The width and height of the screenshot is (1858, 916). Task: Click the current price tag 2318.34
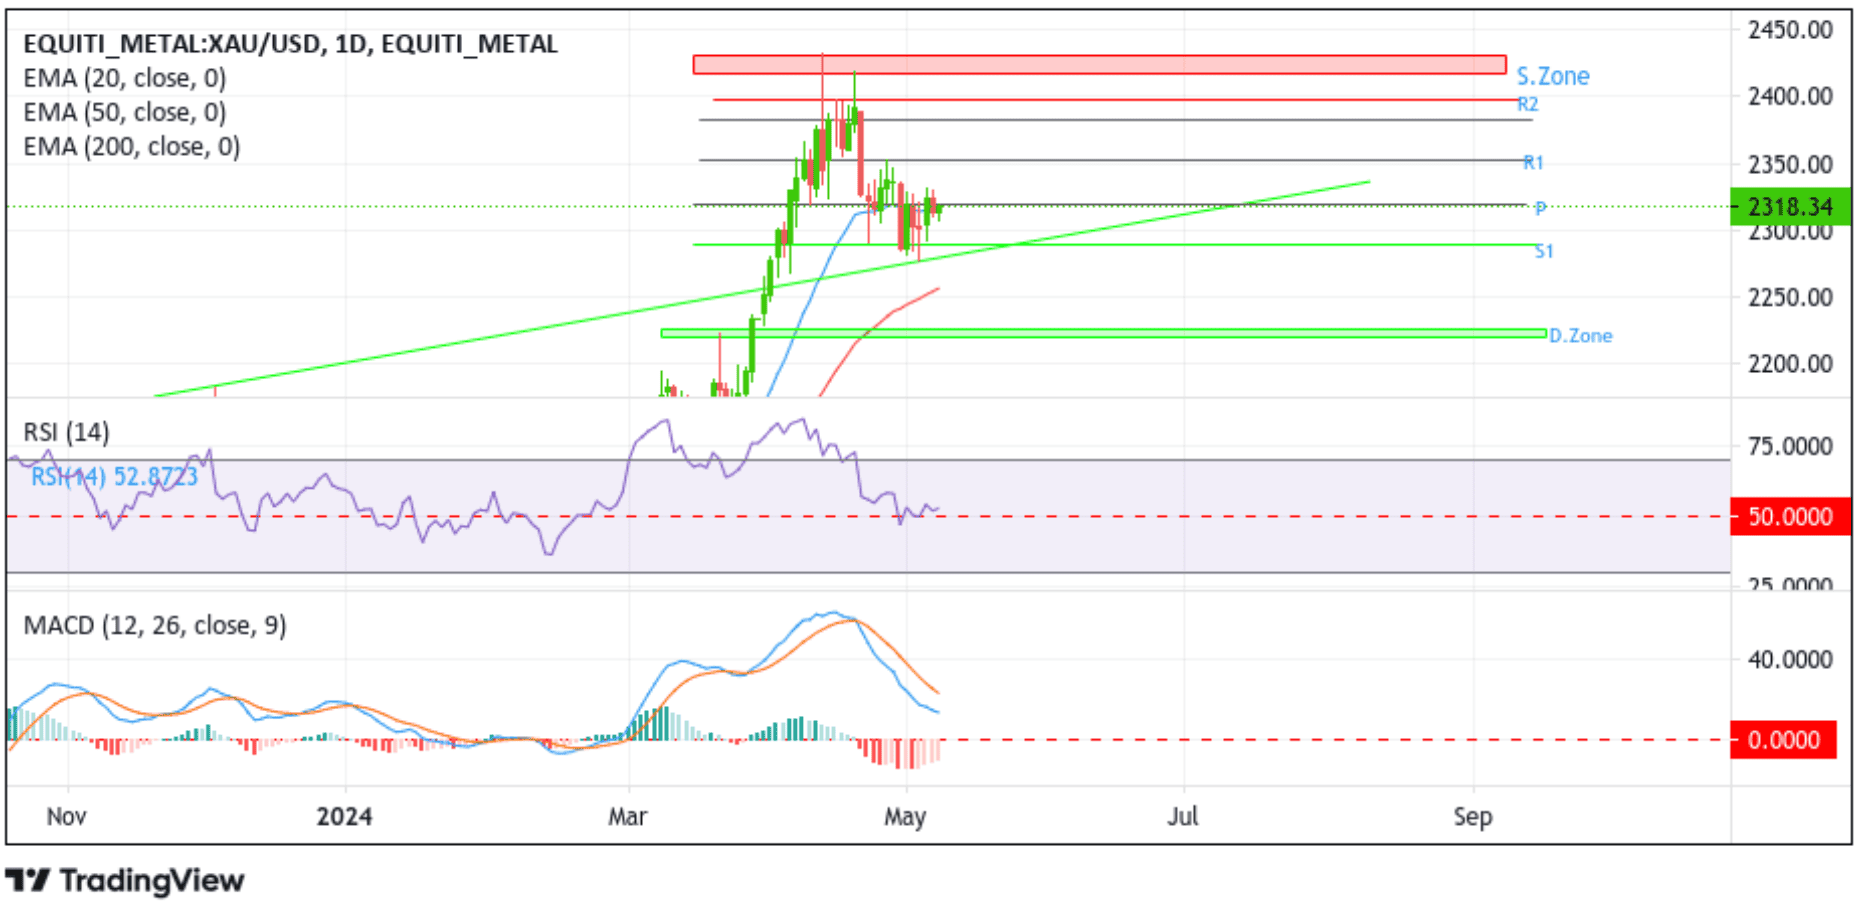tap(1790, 207)
